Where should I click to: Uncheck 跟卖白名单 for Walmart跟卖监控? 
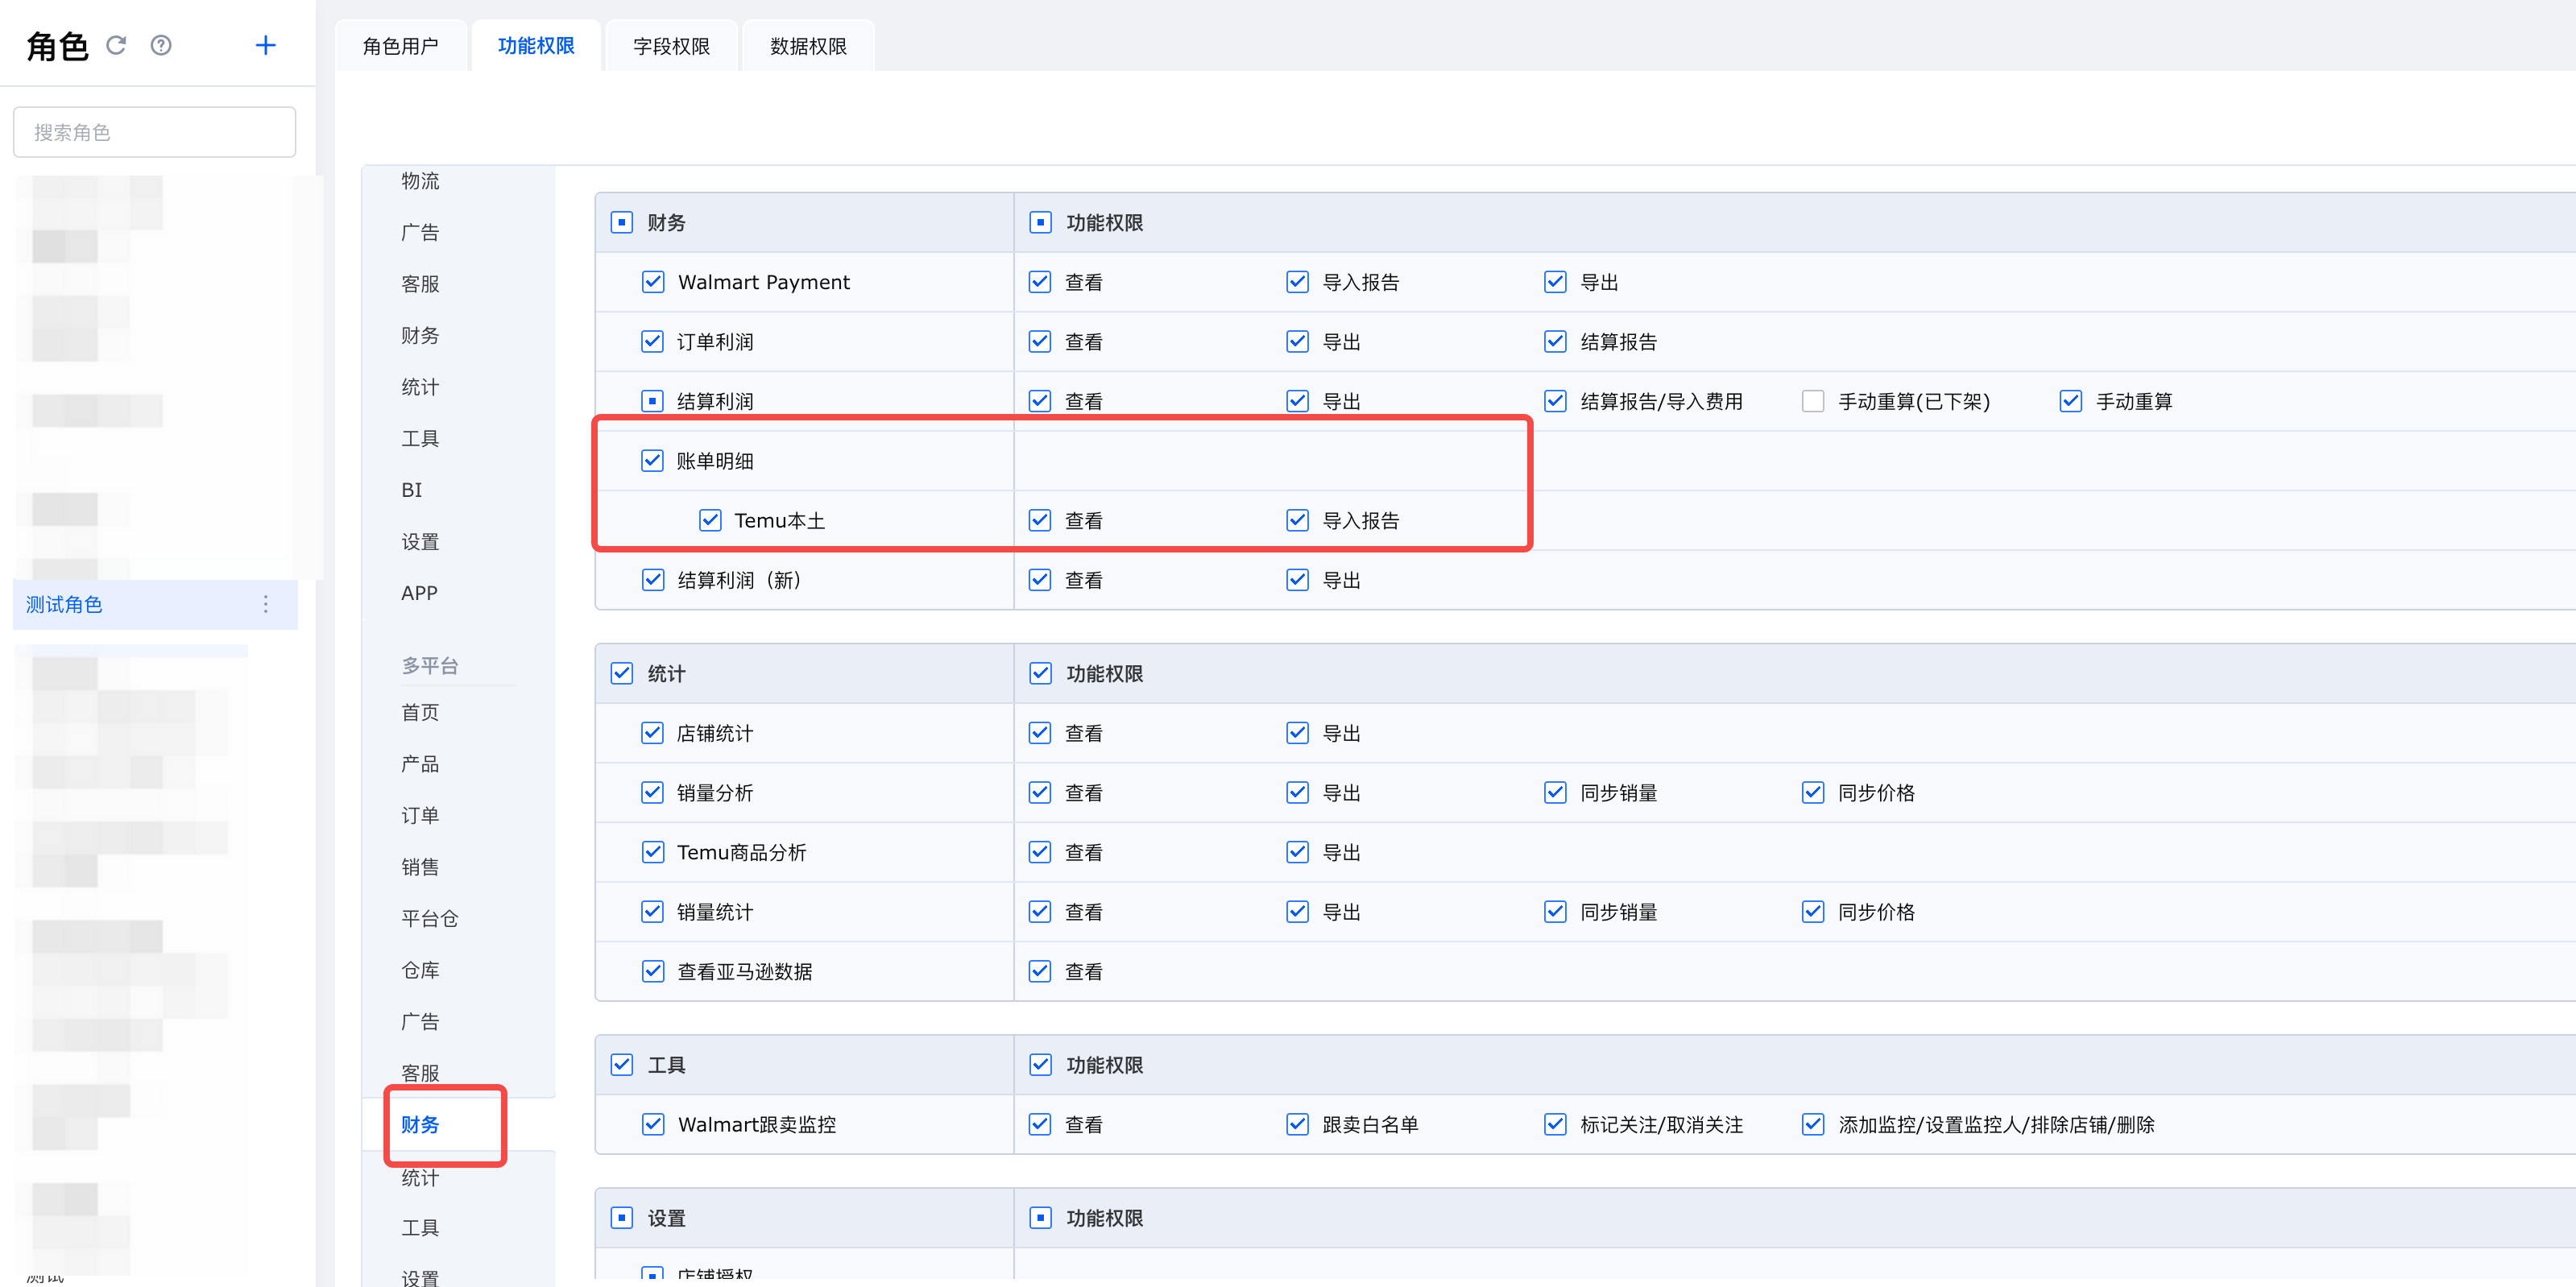pos(1297,1124)
